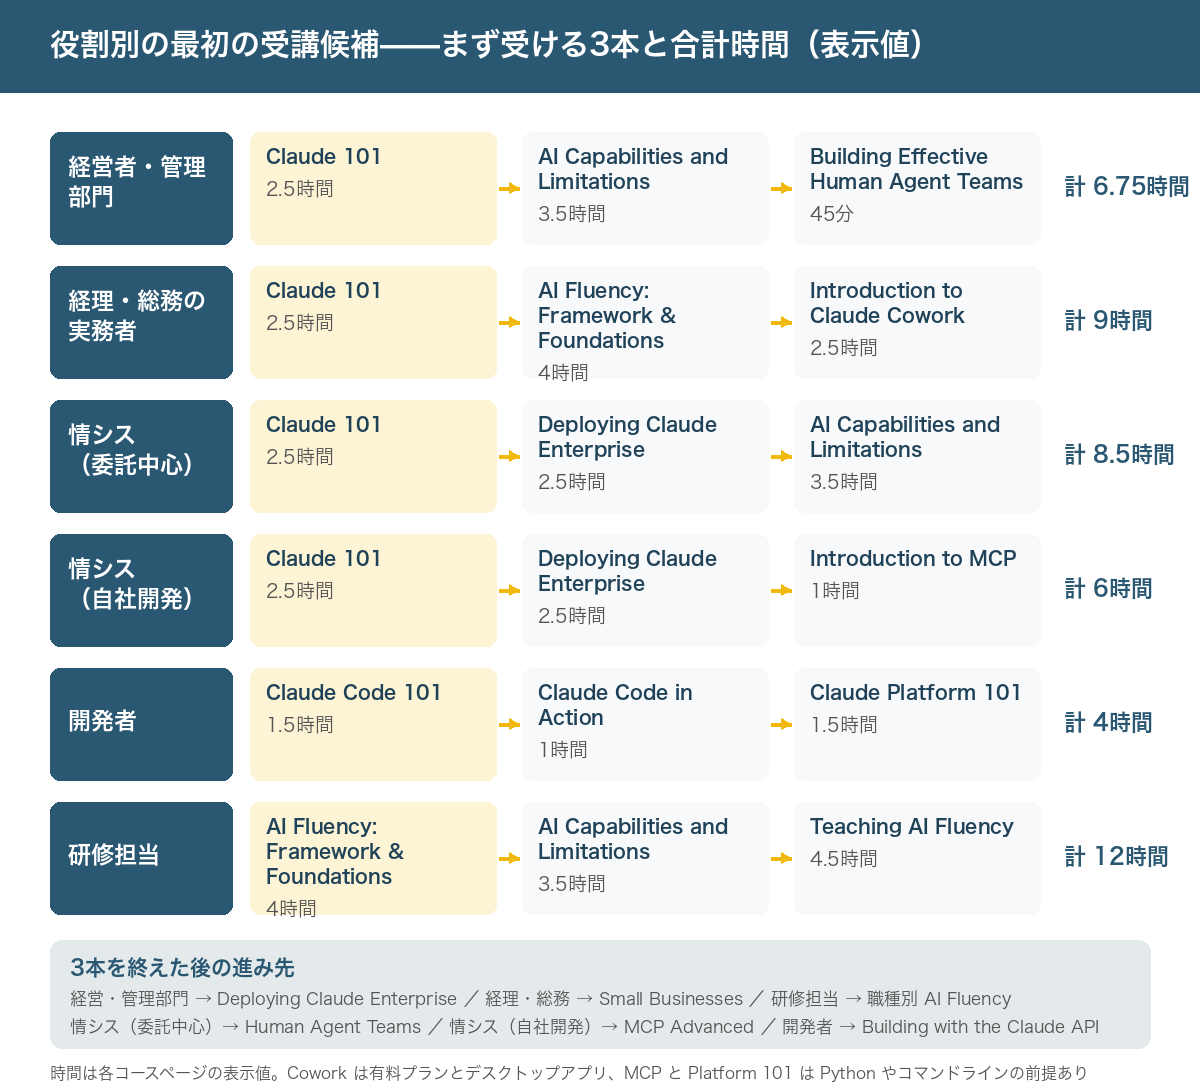
Task: Open AI Capabilities and Limitations card in 情シス（委託中心） row
Action: pyautogui.click(x=917, y=456)
